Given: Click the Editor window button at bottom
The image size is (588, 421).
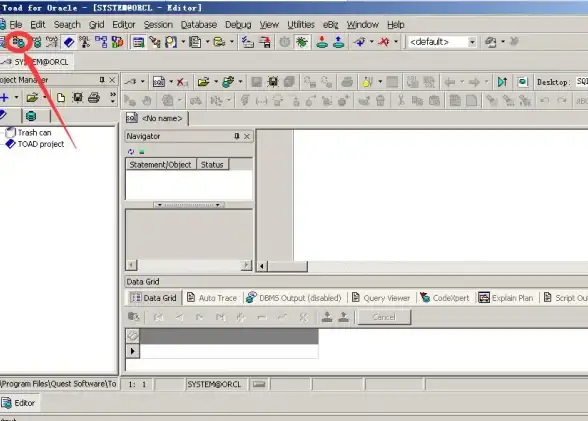Looking at the screenshot, I should (19, 403).
